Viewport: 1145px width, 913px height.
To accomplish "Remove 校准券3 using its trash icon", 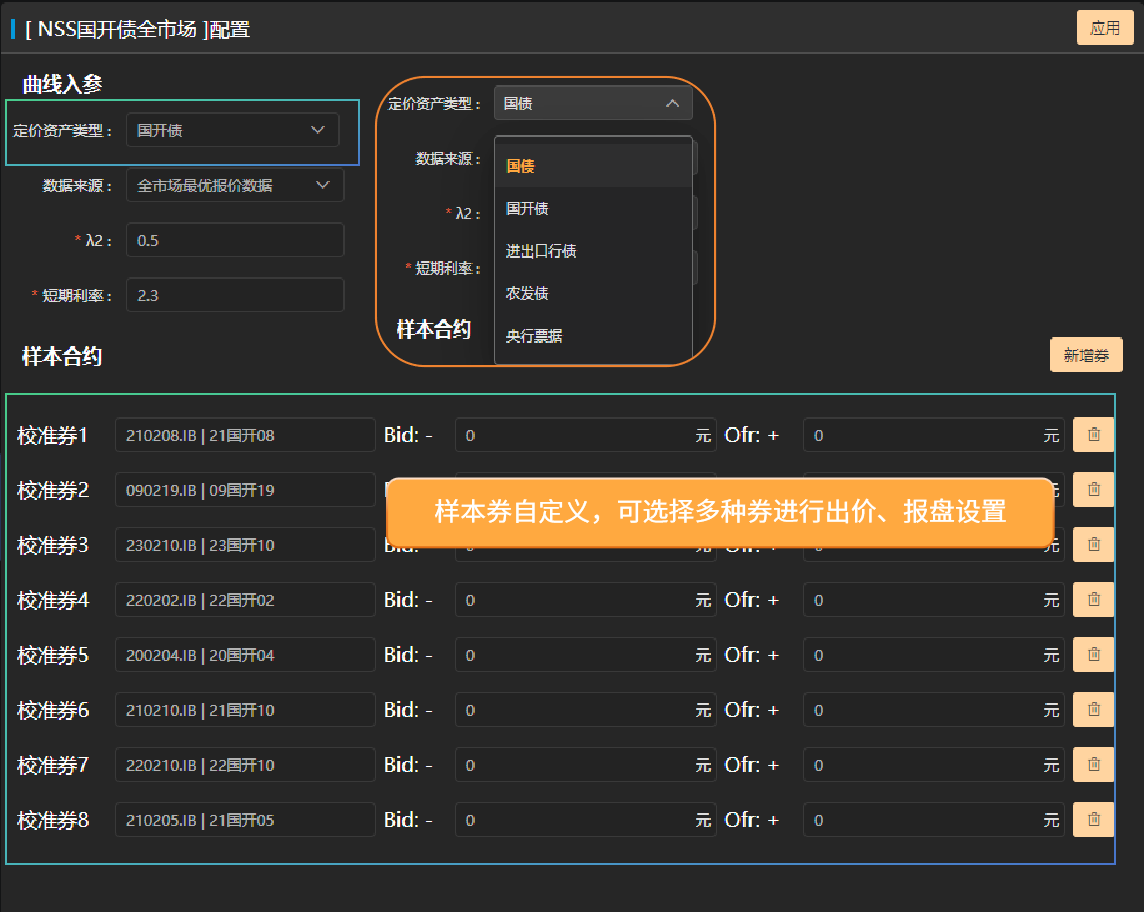I will click(1093, 545).
